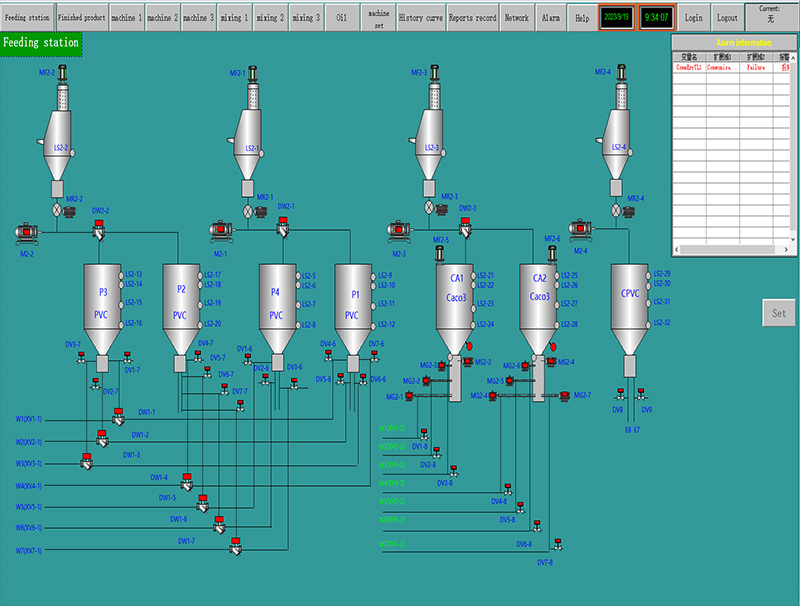Click the Logout button
The height and width of the screenshot is (606, 800).
(727, 16)
